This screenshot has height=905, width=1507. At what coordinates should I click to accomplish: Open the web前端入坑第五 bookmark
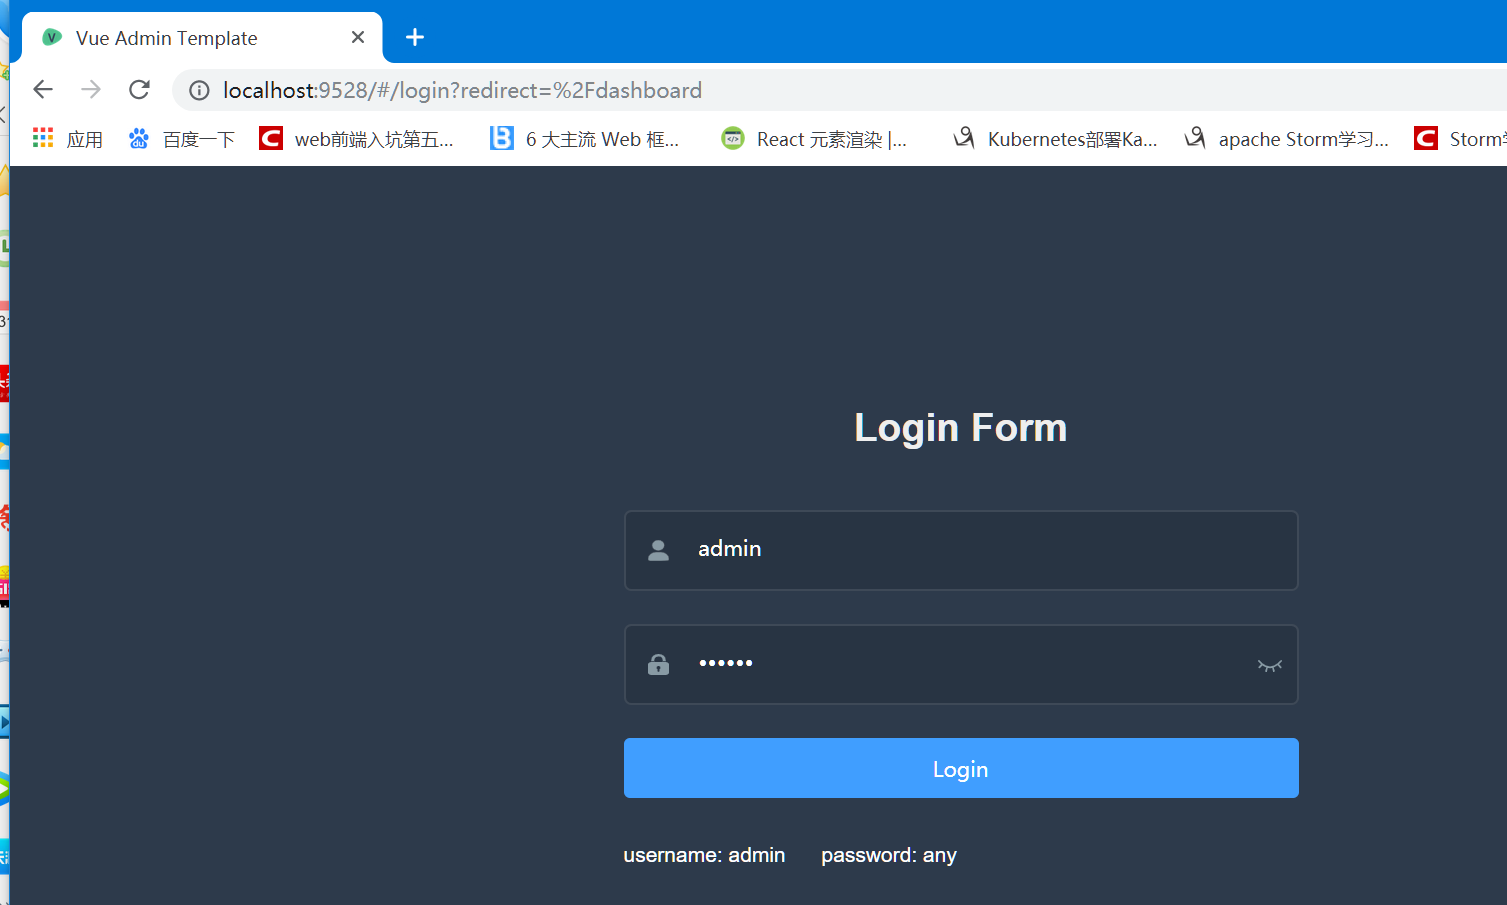coord(356,139)
